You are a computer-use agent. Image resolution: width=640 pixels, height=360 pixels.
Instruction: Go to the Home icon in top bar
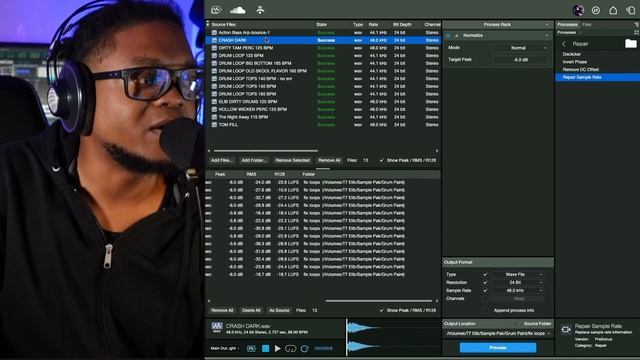tap(613, 11)
